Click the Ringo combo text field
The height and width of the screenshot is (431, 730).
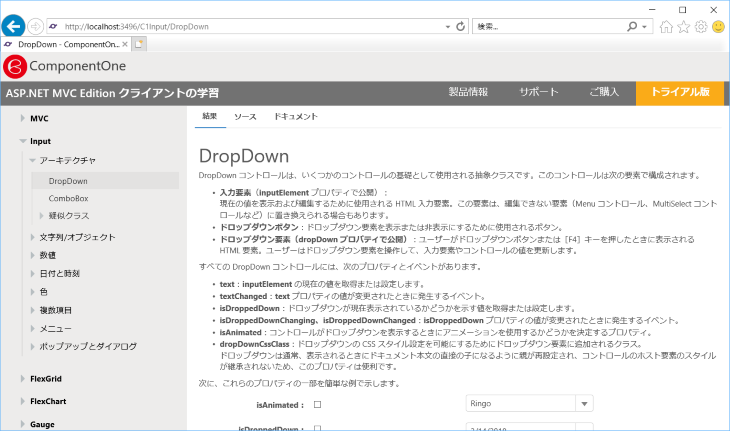pos(520,404)
